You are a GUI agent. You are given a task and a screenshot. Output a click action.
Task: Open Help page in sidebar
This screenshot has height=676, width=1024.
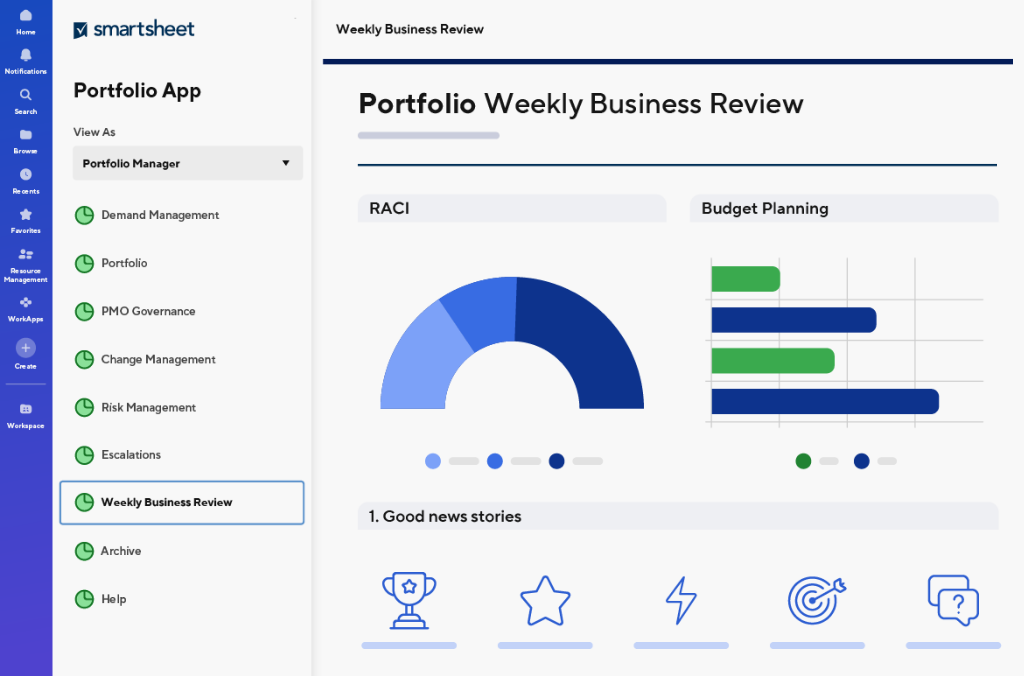114,599
